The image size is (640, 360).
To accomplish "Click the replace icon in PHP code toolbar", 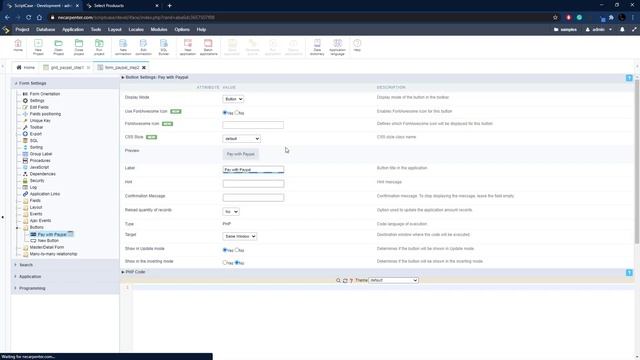I will [x=345, y=280].
